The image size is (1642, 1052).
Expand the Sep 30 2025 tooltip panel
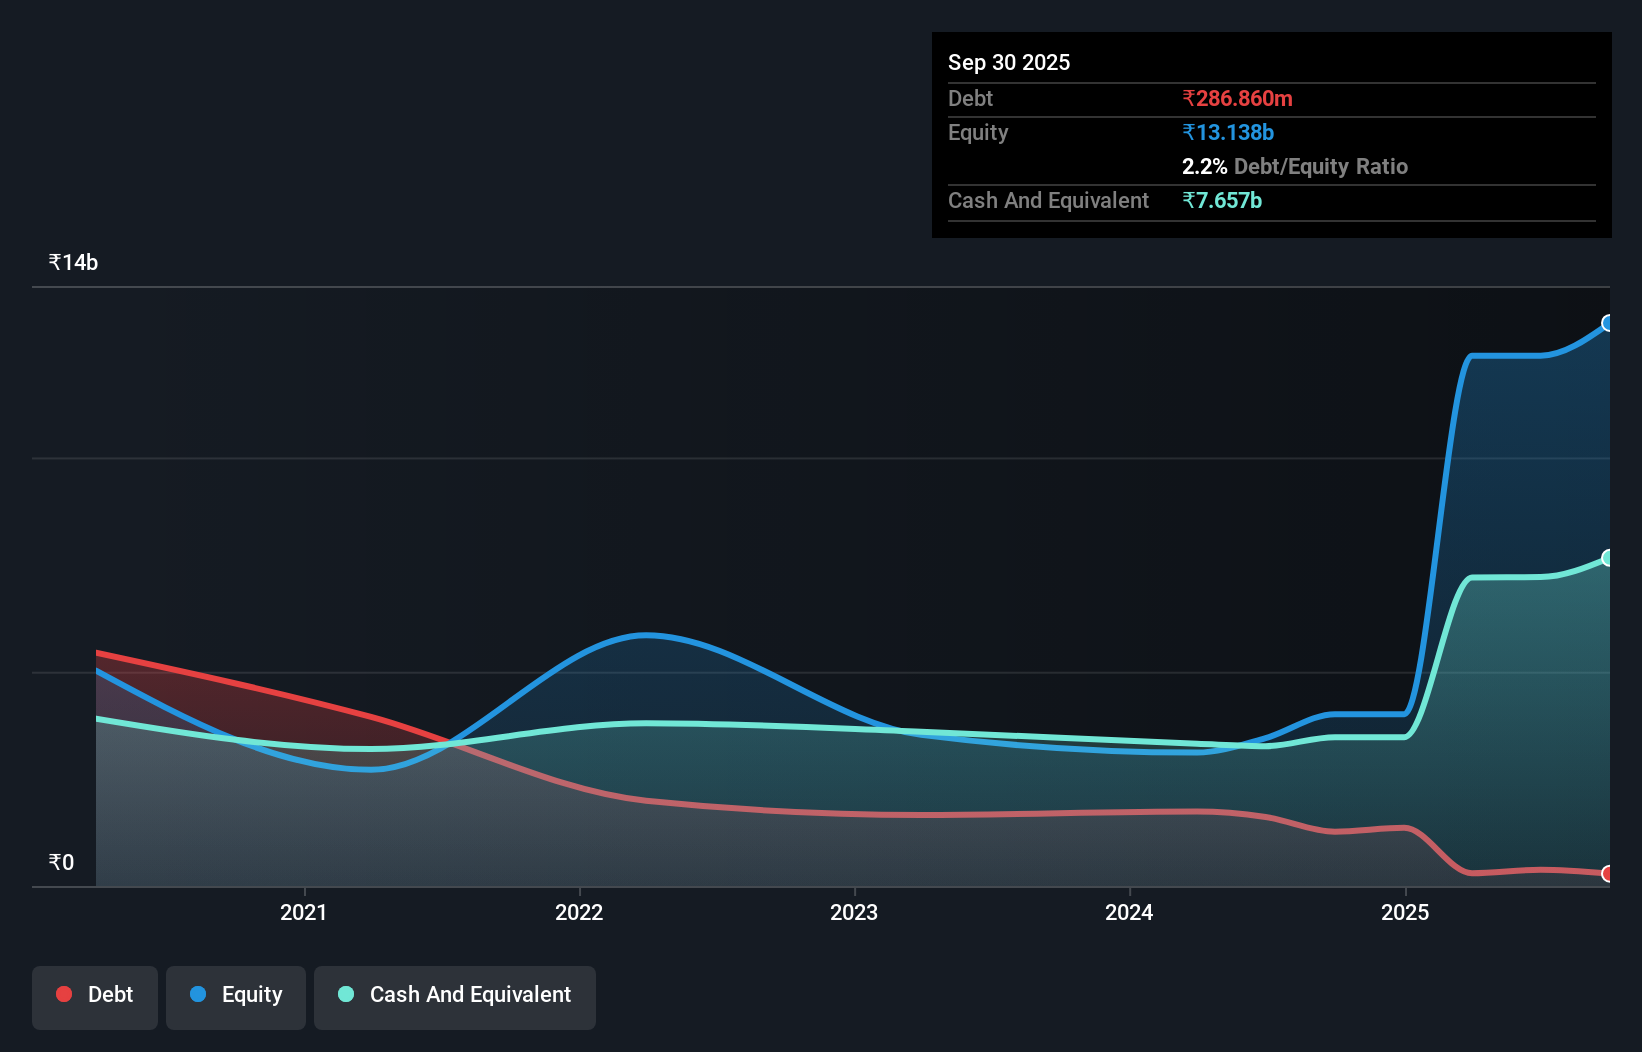(1009, 62)
